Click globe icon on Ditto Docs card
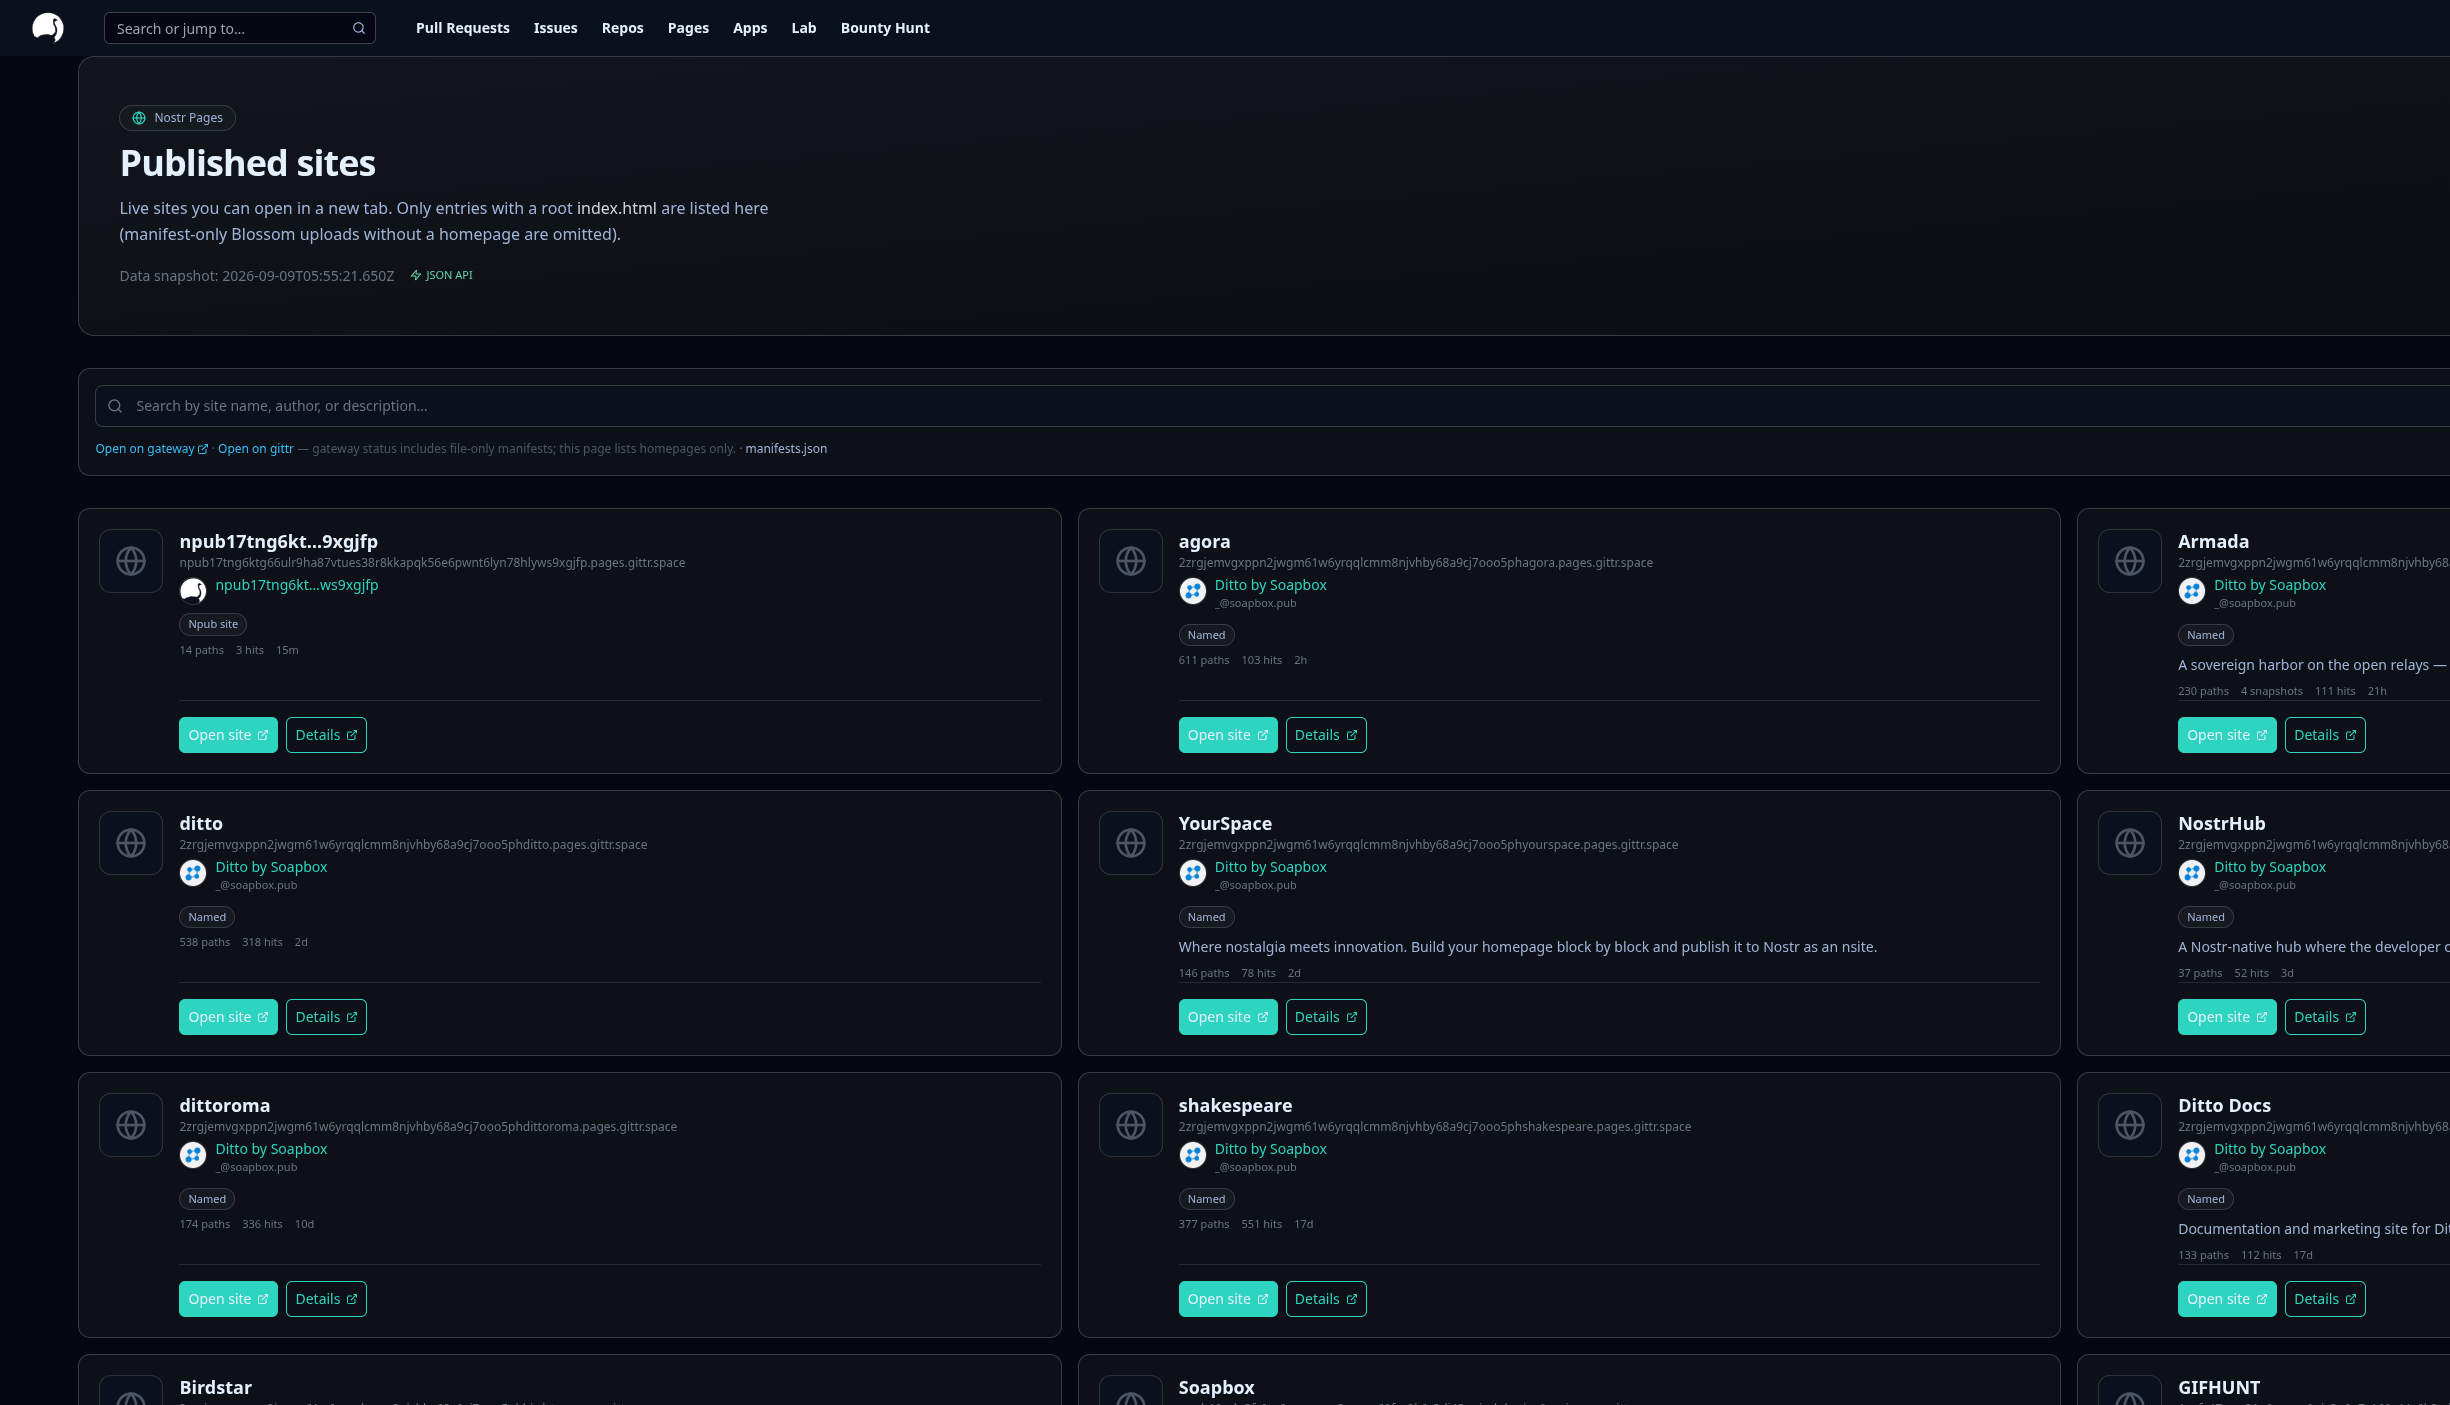 click(2130, 1125)
